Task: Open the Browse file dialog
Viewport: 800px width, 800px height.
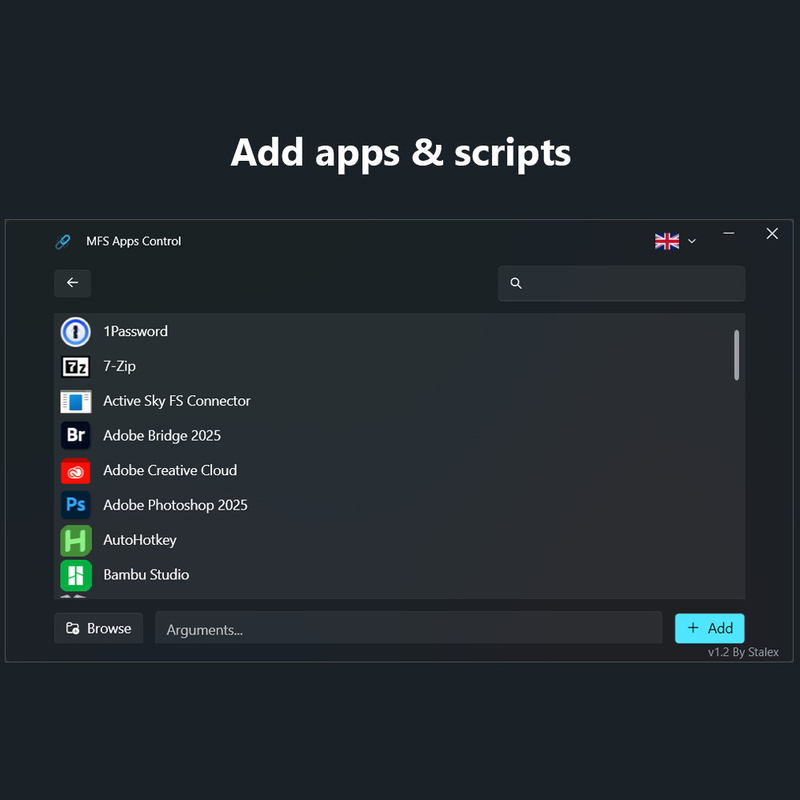Action: pos(98,628)
